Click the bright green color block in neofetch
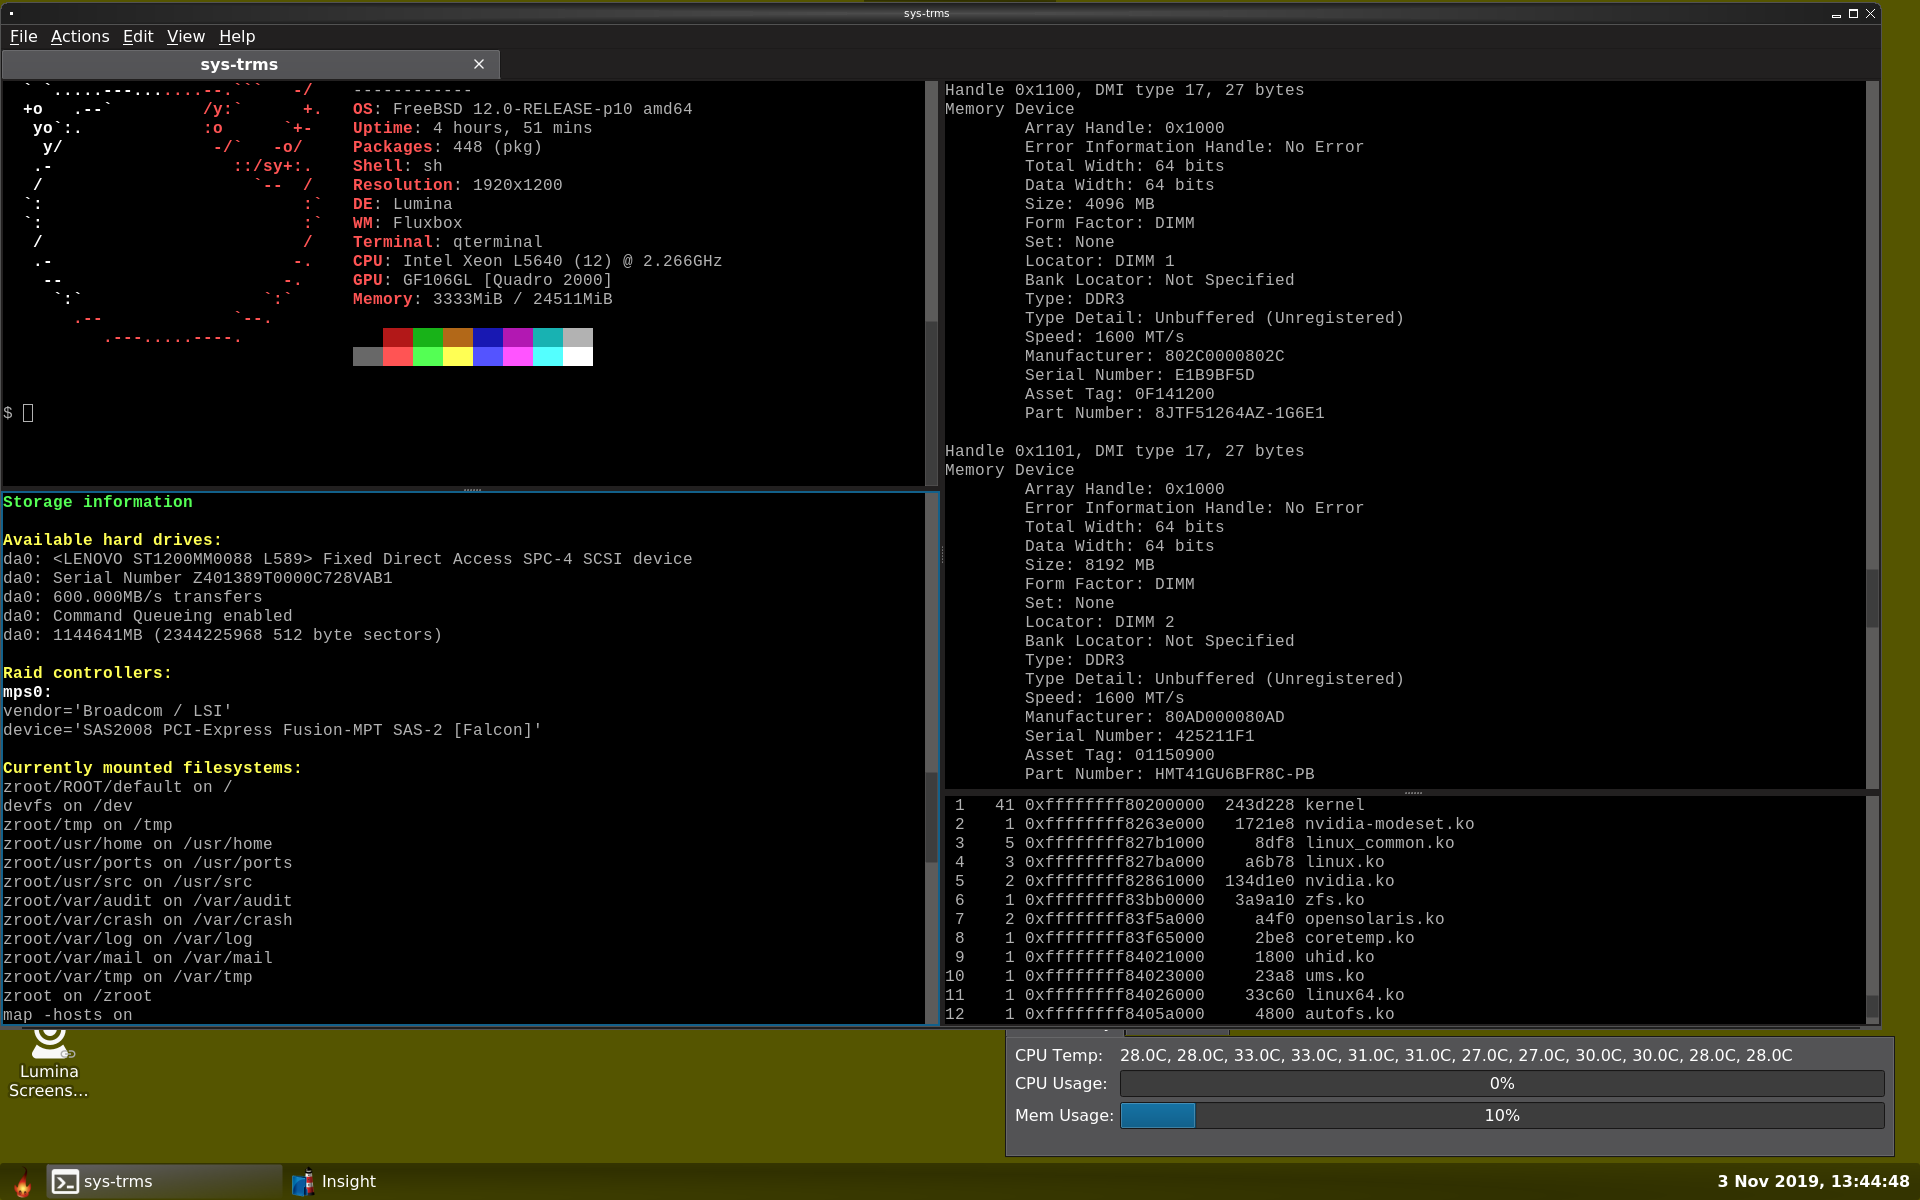The image size is (1920, 1200). click(x=428, y=357)
